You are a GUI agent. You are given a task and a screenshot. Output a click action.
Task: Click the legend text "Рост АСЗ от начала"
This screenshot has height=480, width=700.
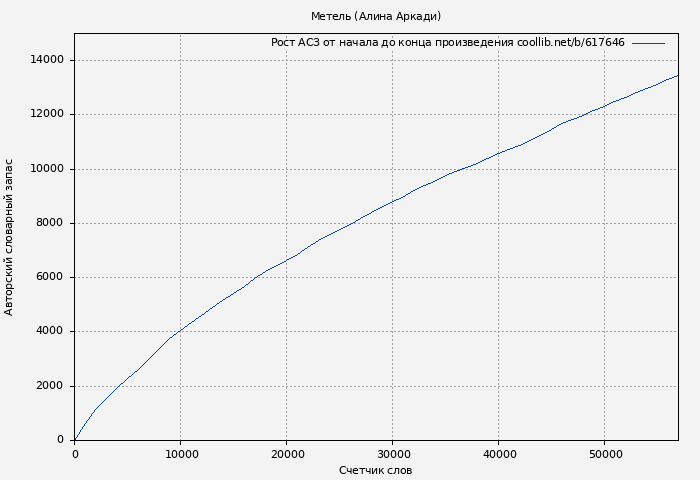coord(330,43)
